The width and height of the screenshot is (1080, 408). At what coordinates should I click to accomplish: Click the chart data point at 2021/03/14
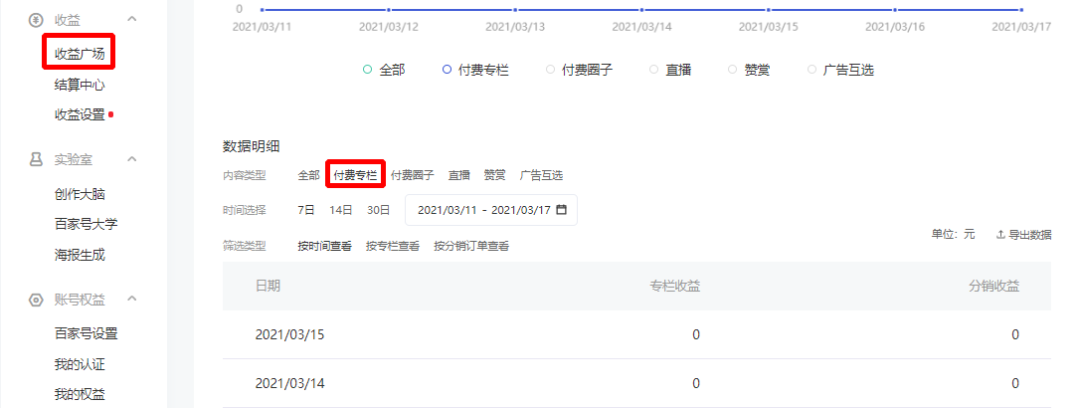click(x=642, y=10)
